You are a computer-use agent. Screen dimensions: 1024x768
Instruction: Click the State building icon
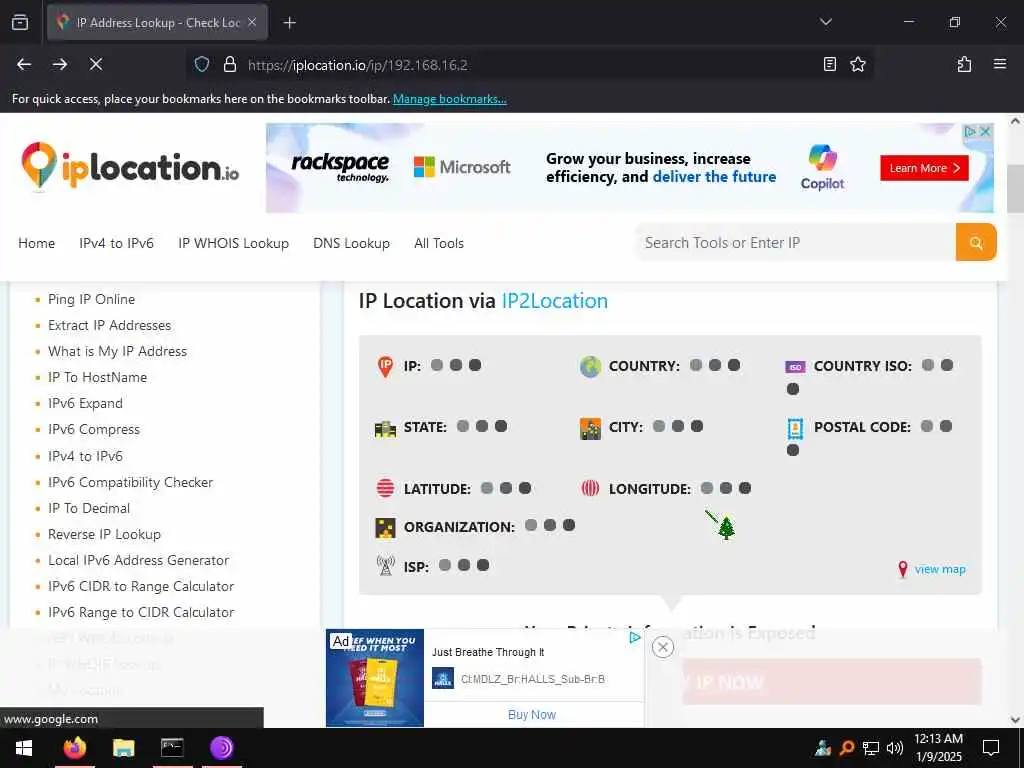coord(385,428)
